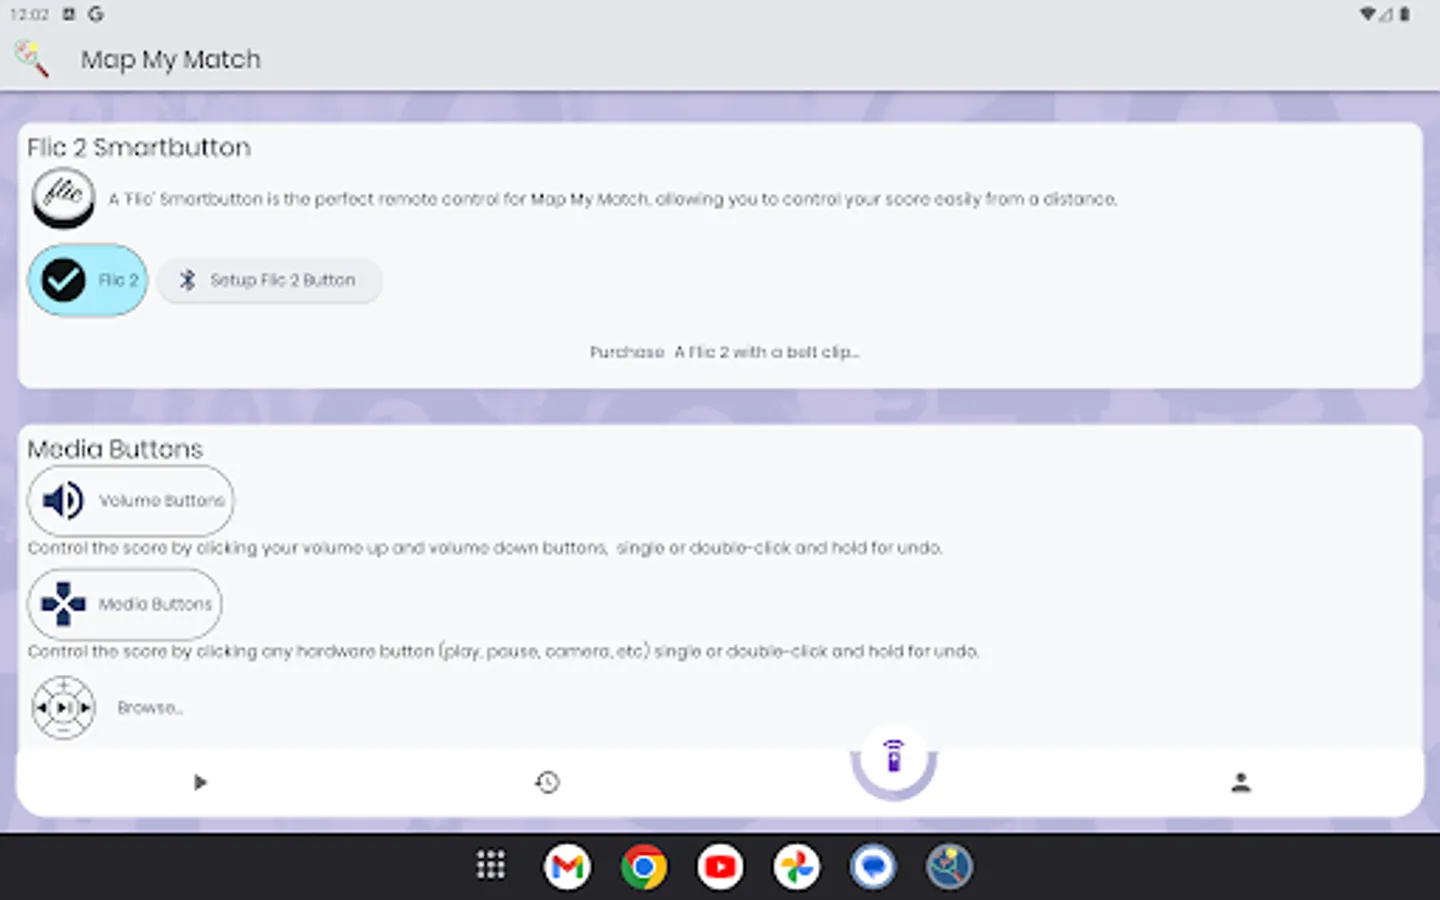
Task: Open the Purchase A Flic 2 with belt clip link
Action: pos(724,352)
